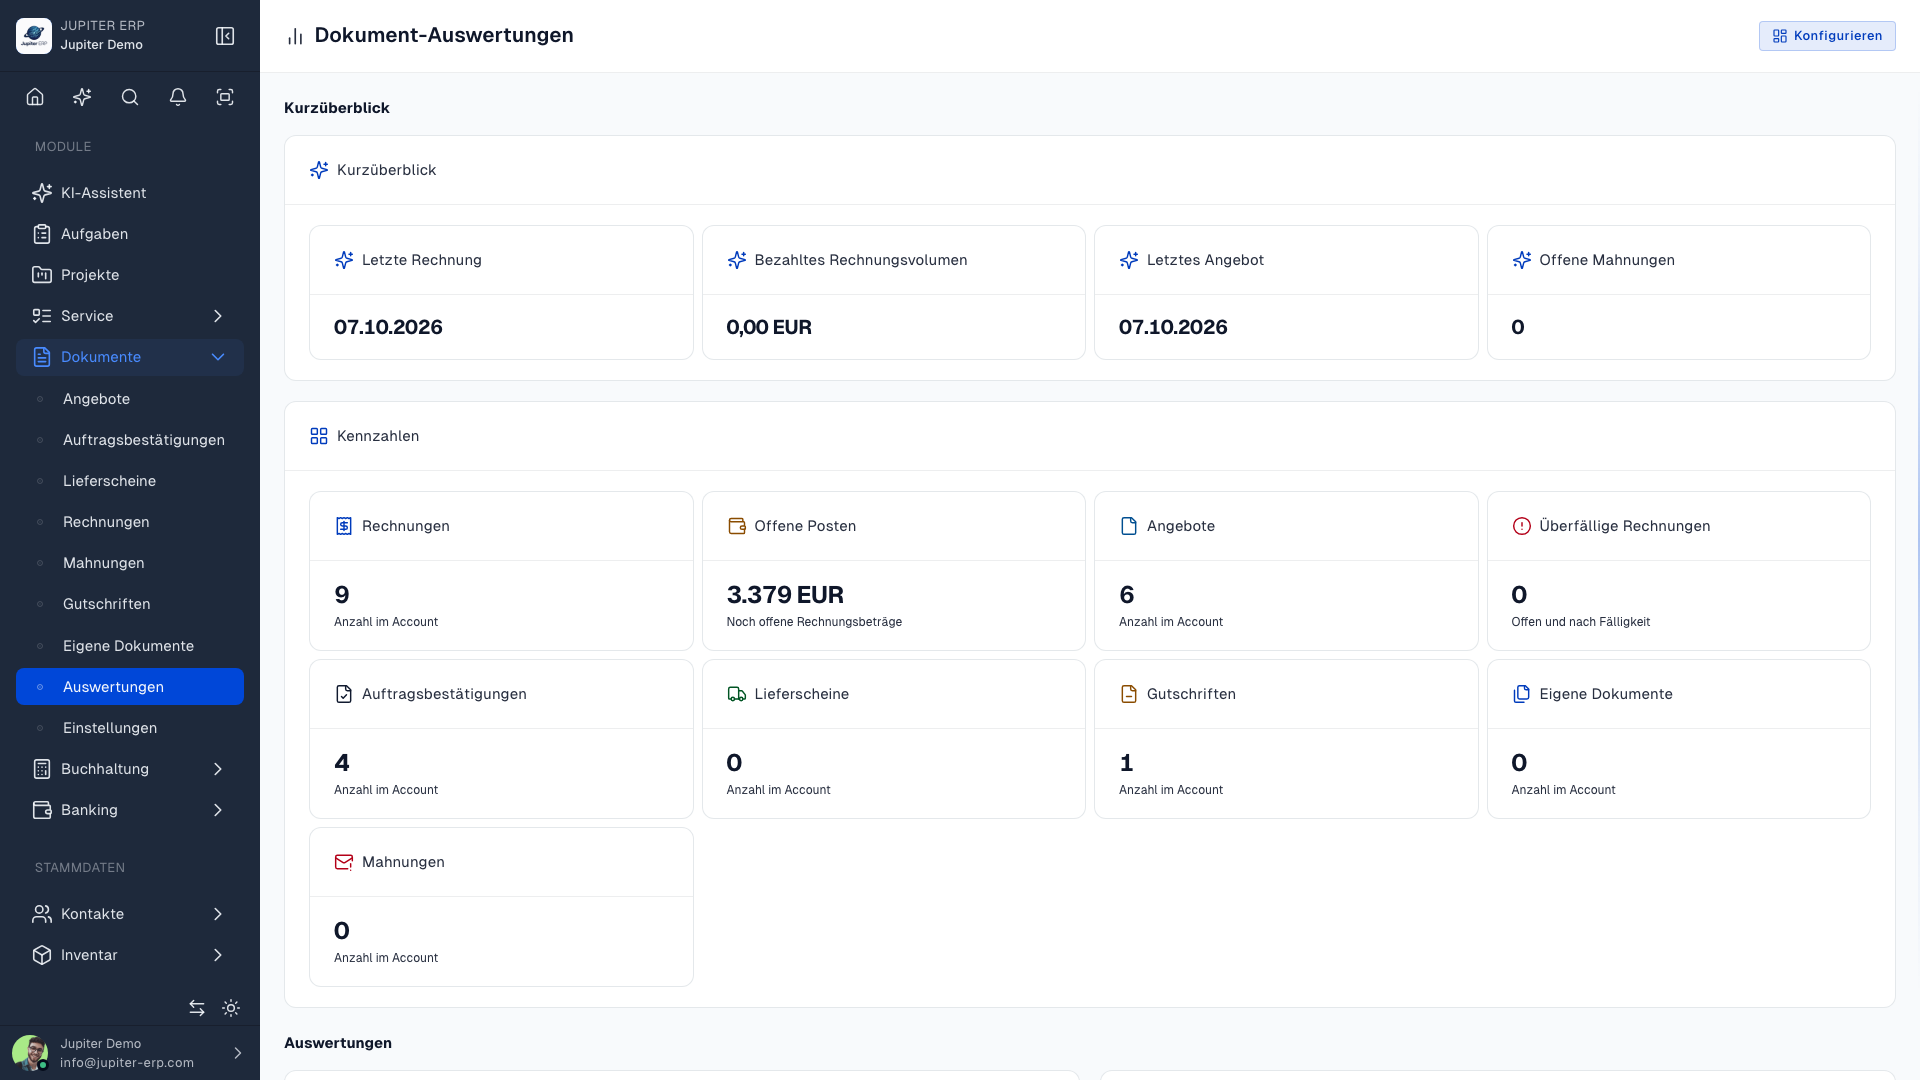1920x1080 pixels.
Task: Click the swap arrows icon at the sidebar bottom
Action: tap(197, 1008)
